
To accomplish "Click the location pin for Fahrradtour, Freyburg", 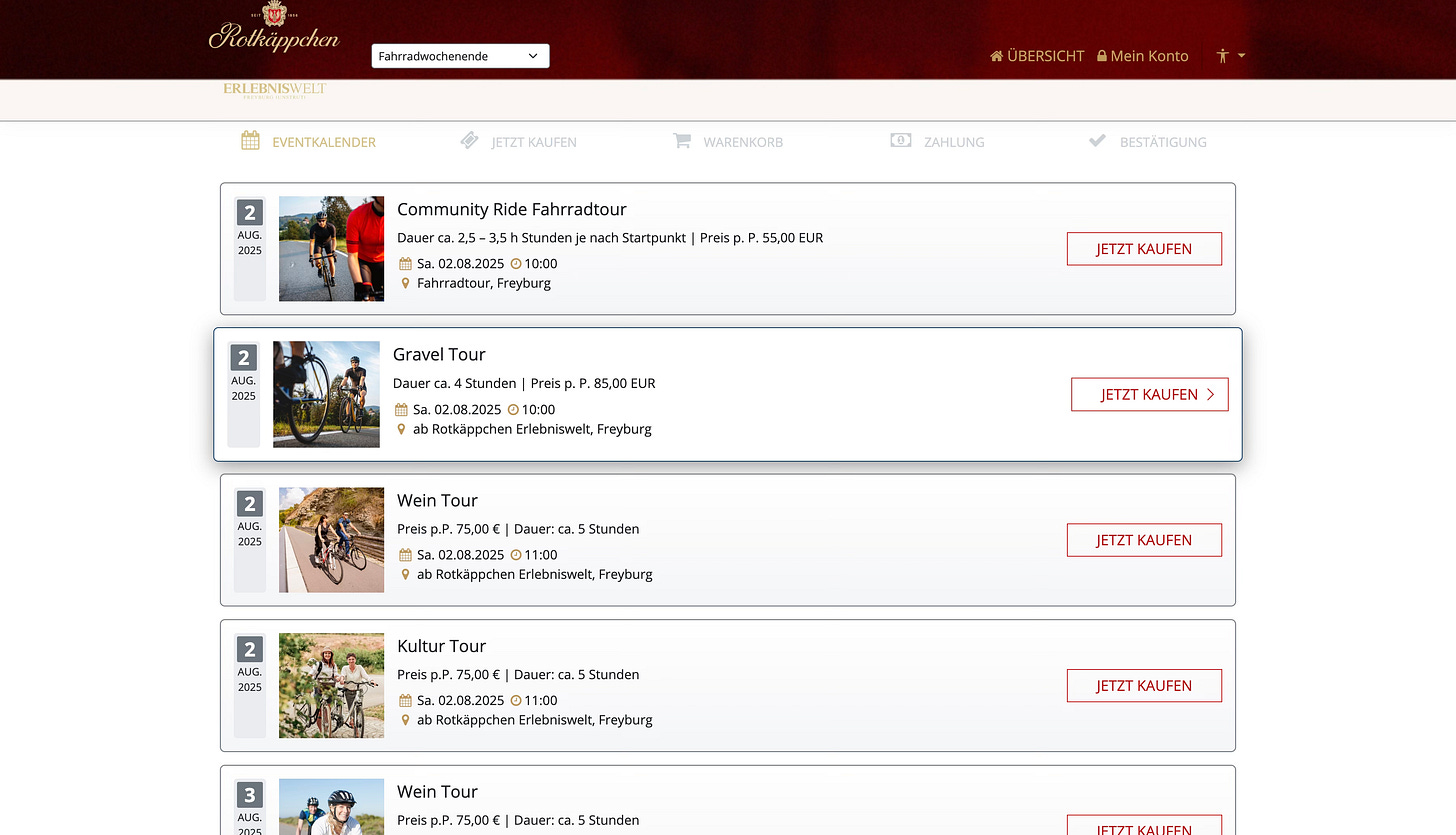I will tap(405, 283).
